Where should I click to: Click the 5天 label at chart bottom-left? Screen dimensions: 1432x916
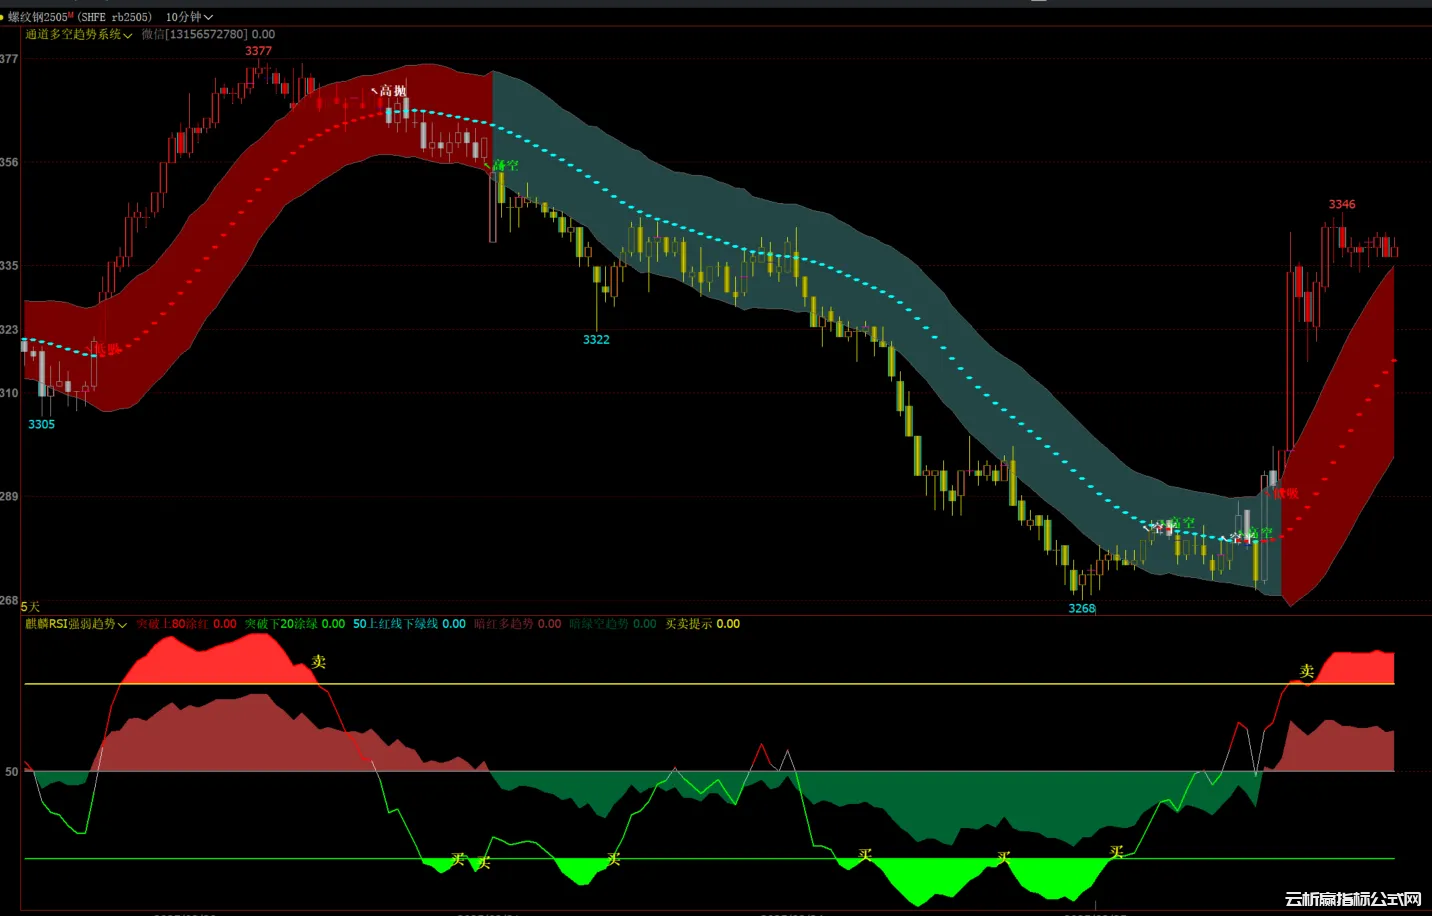click(30, 607)
